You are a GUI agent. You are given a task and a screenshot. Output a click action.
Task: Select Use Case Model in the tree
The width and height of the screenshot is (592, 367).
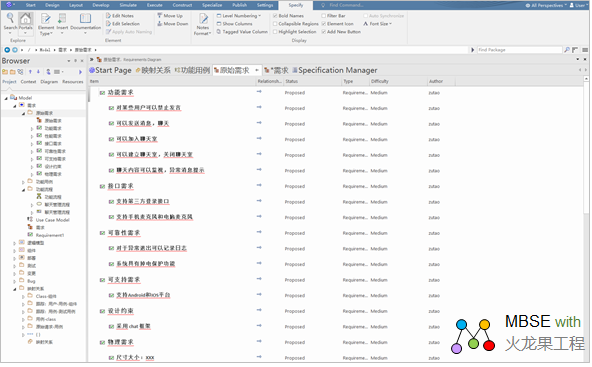coord(53,220)
